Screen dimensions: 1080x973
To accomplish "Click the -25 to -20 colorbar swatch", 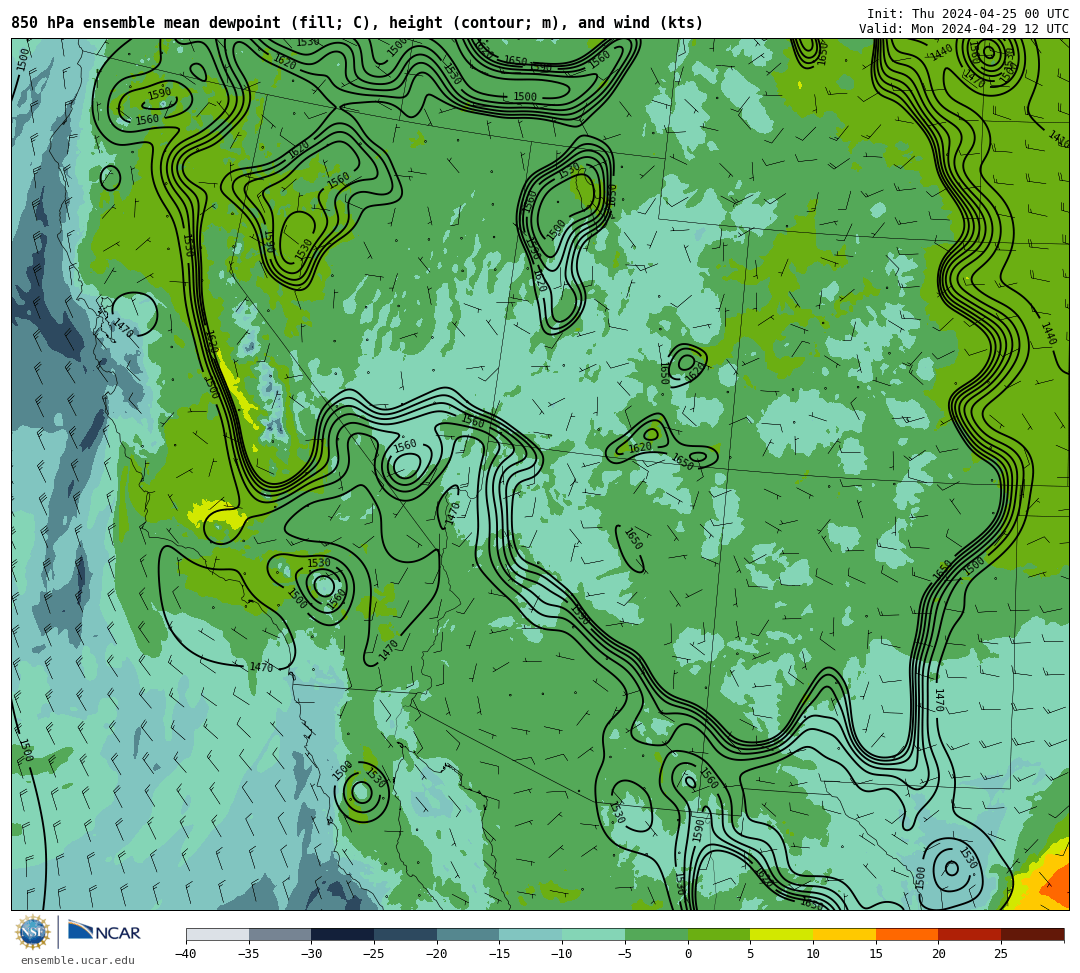I will pos(406,934).
